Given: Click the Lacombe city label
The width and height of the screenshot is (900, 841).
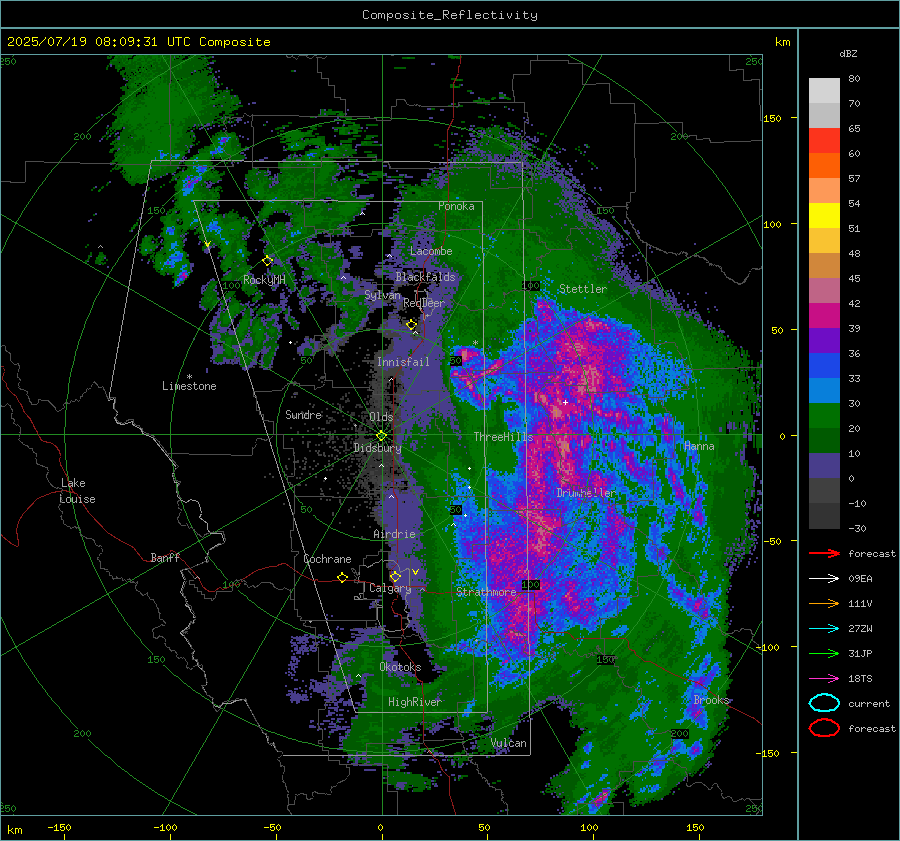Looking at the screenshot, I should (431, 251).
